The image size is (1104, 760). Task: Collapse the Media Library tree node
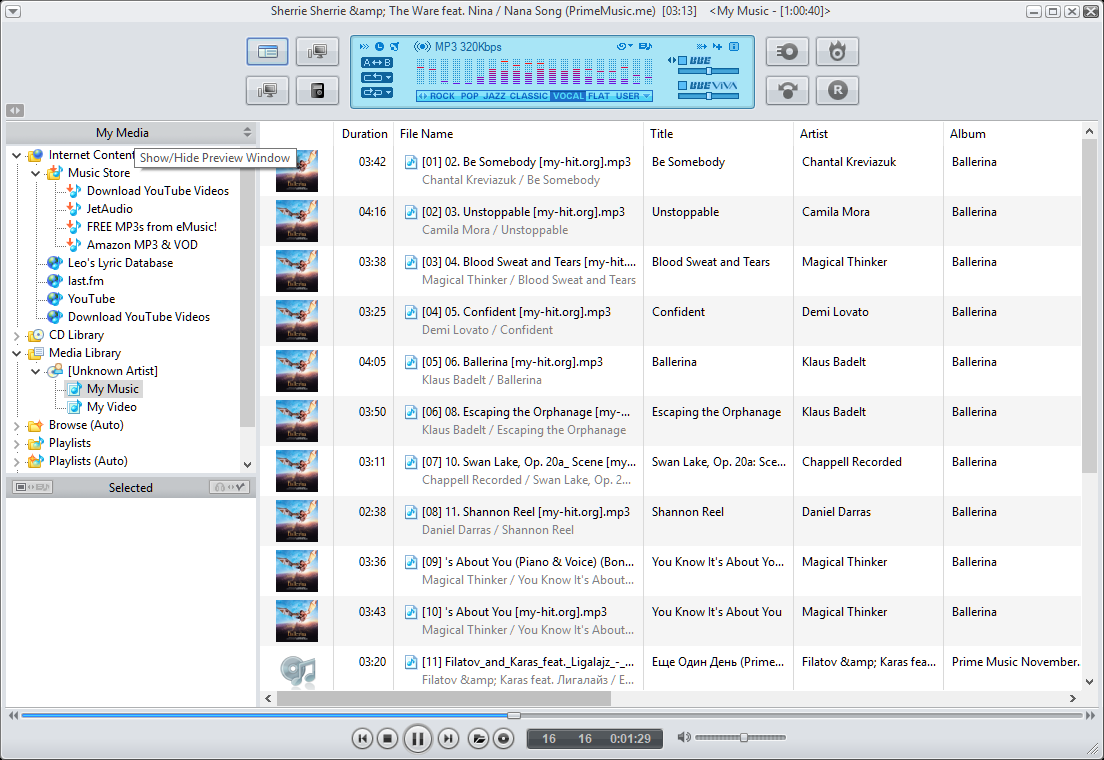tap(17, 353)
